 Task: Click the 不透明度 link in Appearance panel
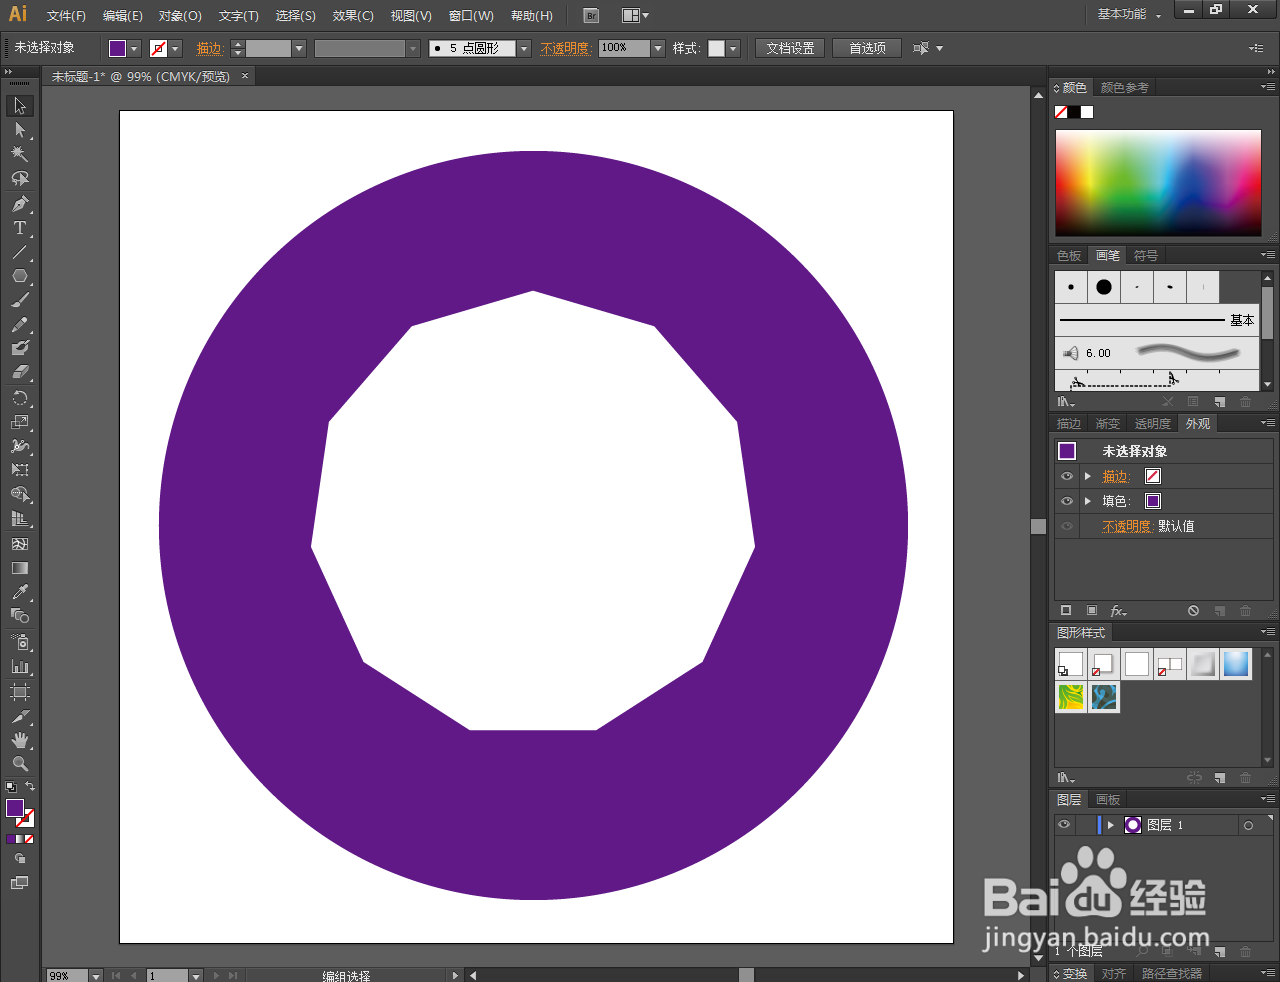coord(1127,526)
